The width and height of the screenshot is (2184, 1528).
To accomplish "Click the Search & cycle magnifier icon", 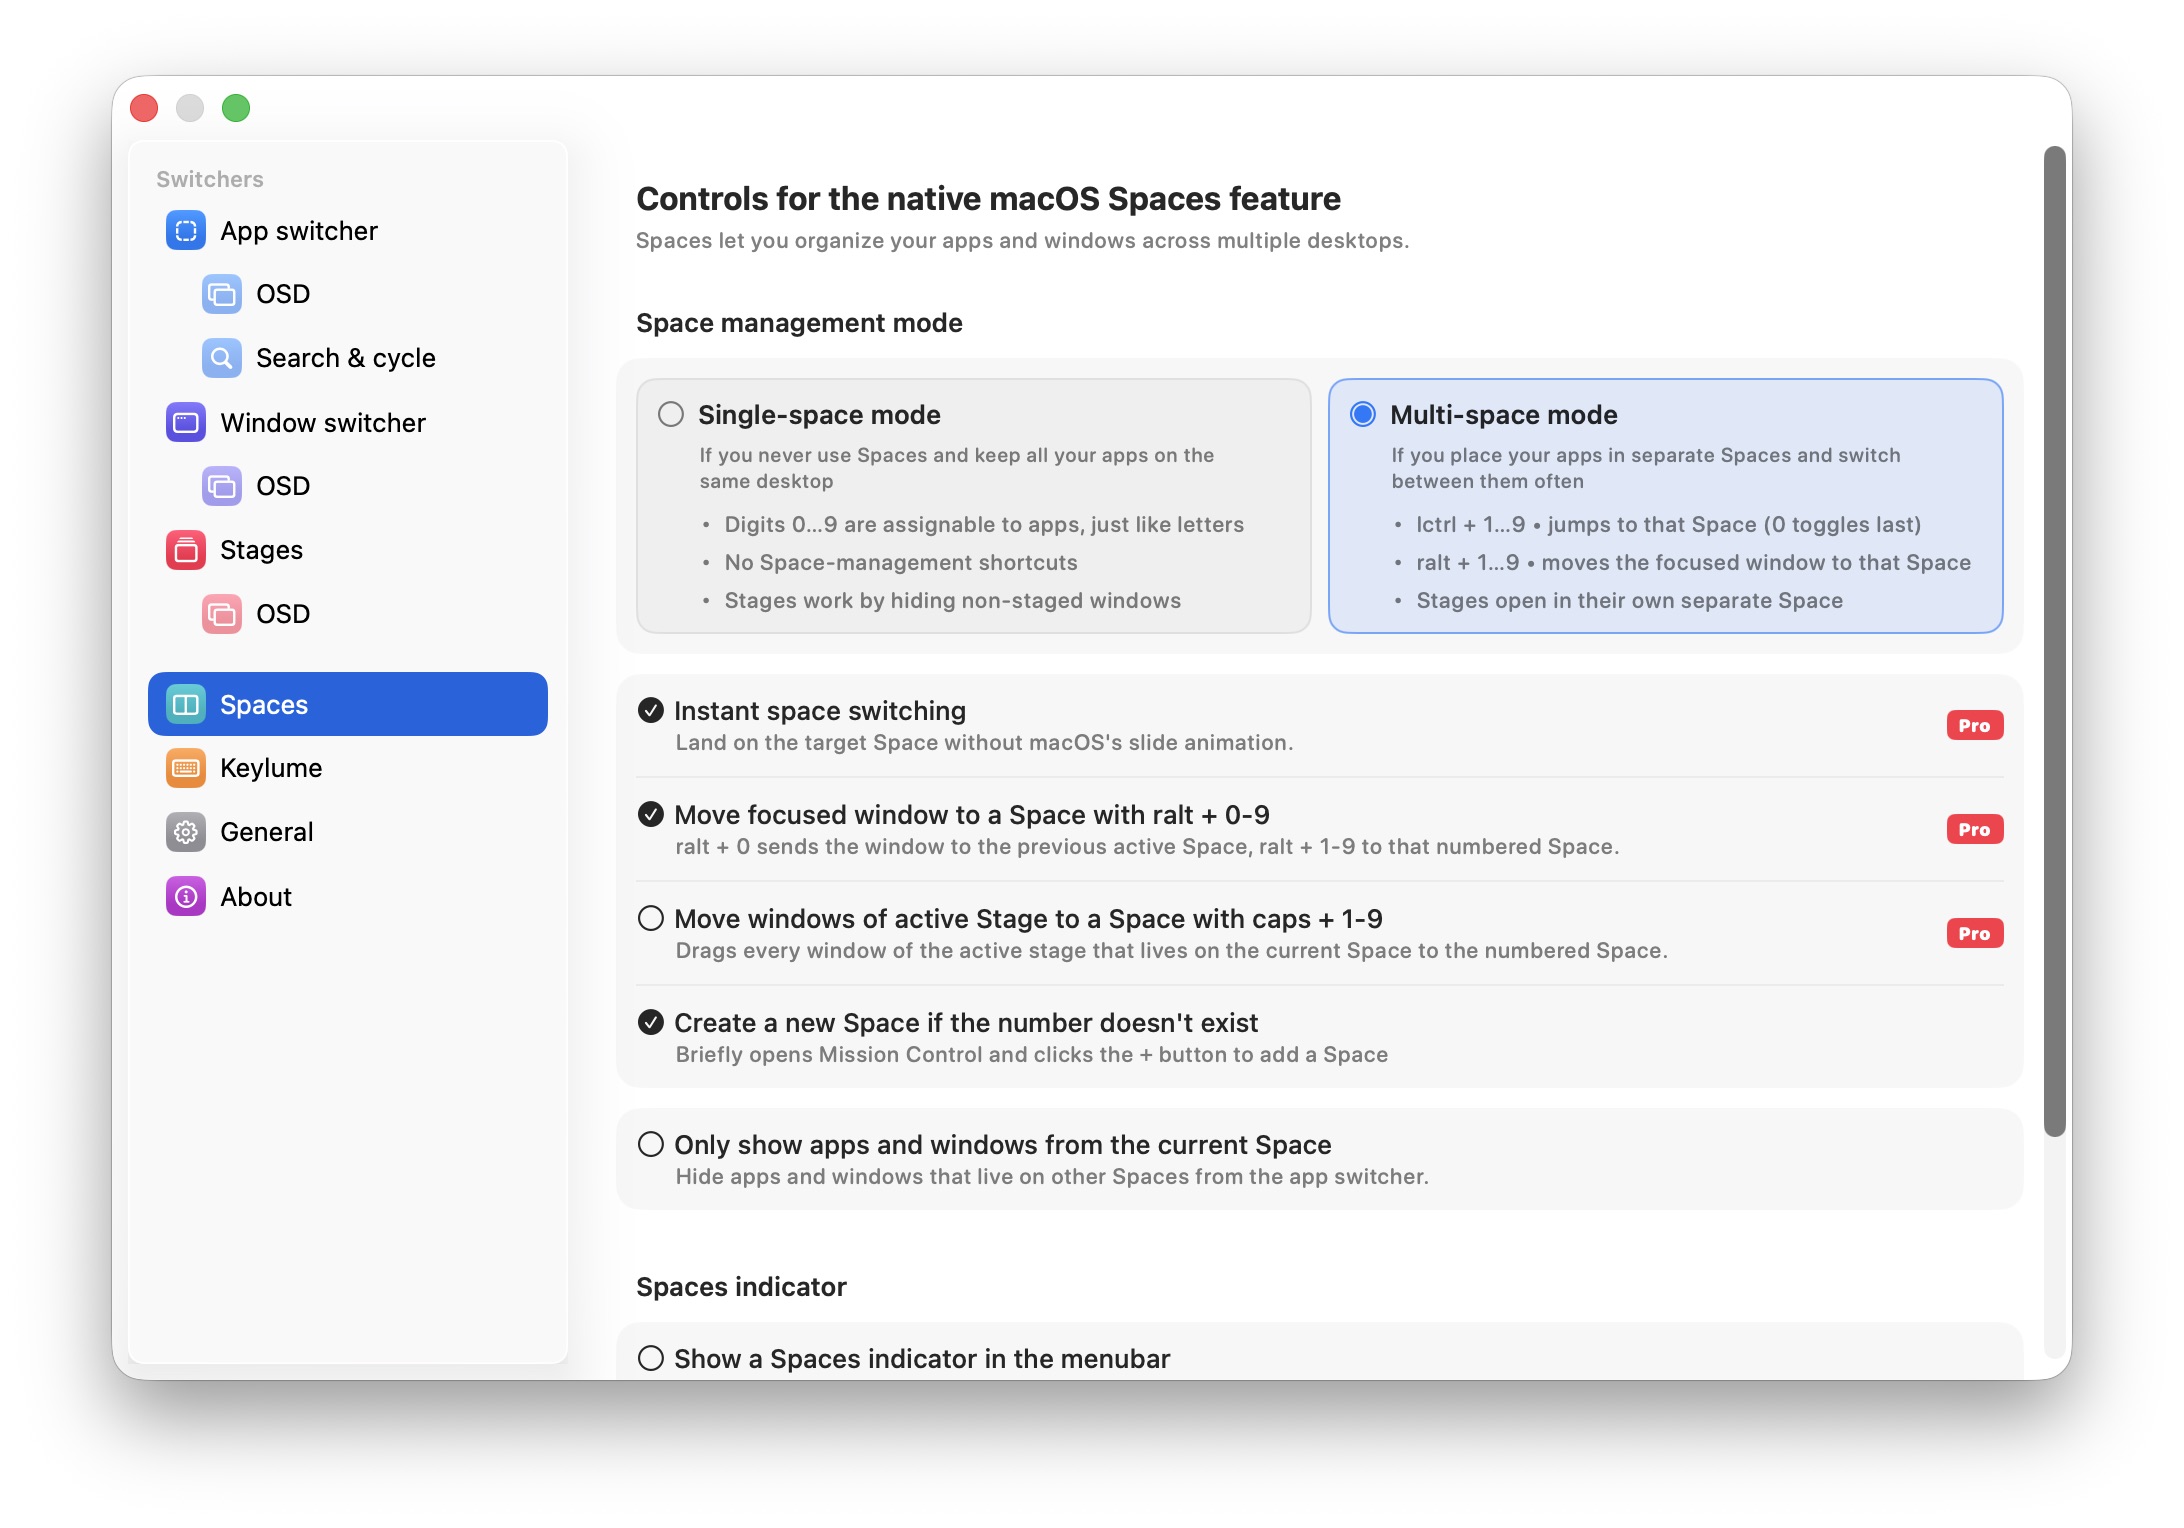I will pos(222,358).
